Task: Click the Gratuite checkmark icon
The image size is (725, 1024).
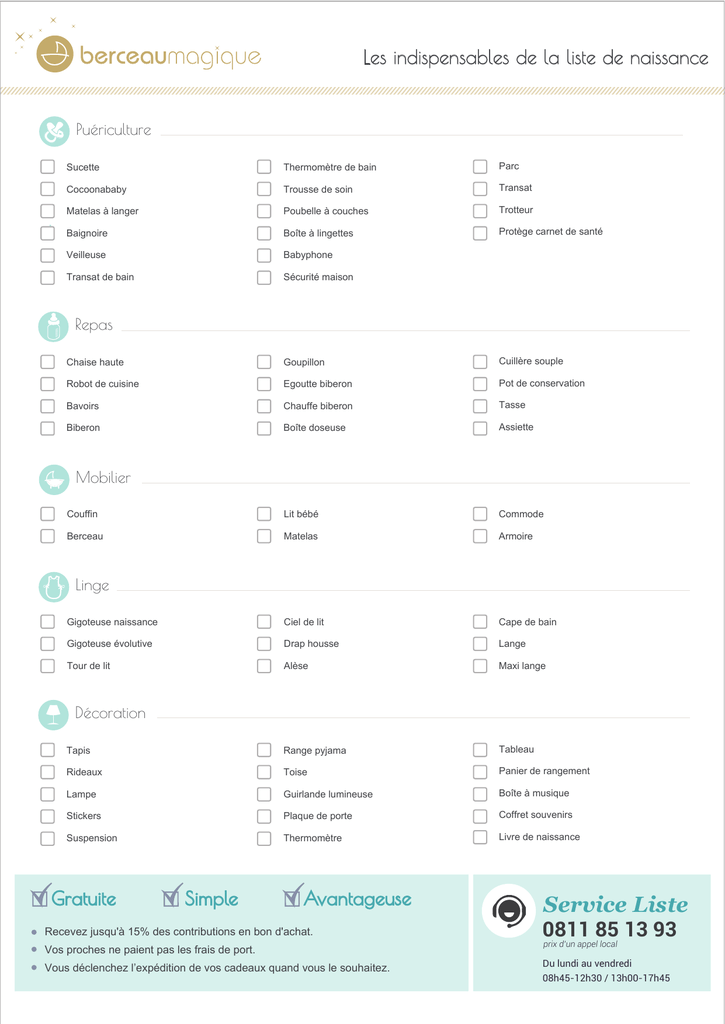Action: pos(40,896)
